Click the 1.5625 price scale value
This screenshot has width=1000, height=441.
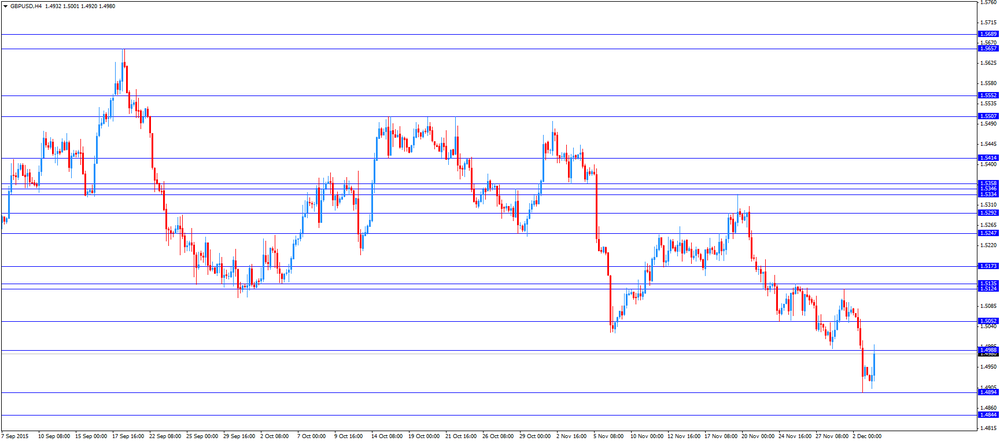point(987,63)
